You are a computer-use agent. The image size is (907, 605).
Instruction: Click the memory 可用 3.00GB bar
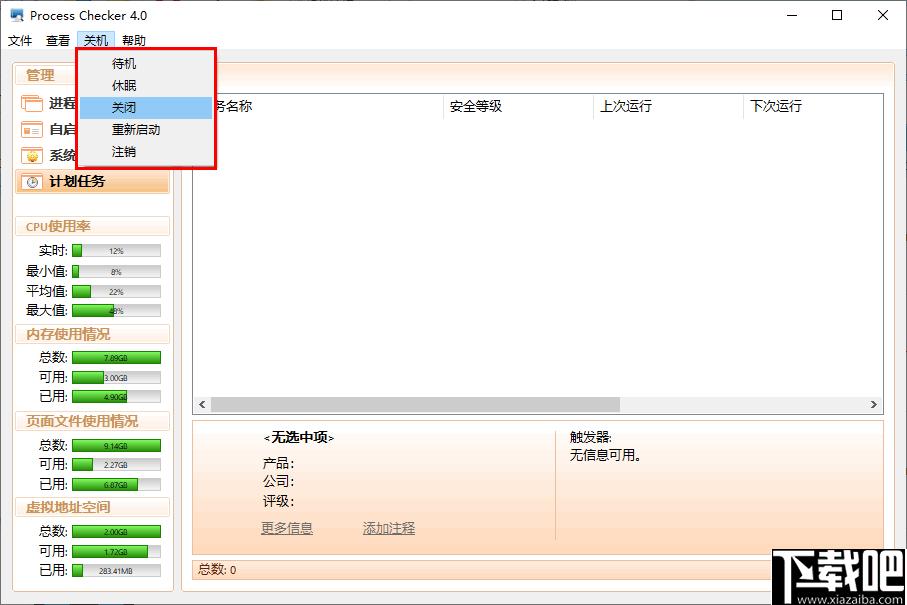pyautogui.click(x=116, y=378)
